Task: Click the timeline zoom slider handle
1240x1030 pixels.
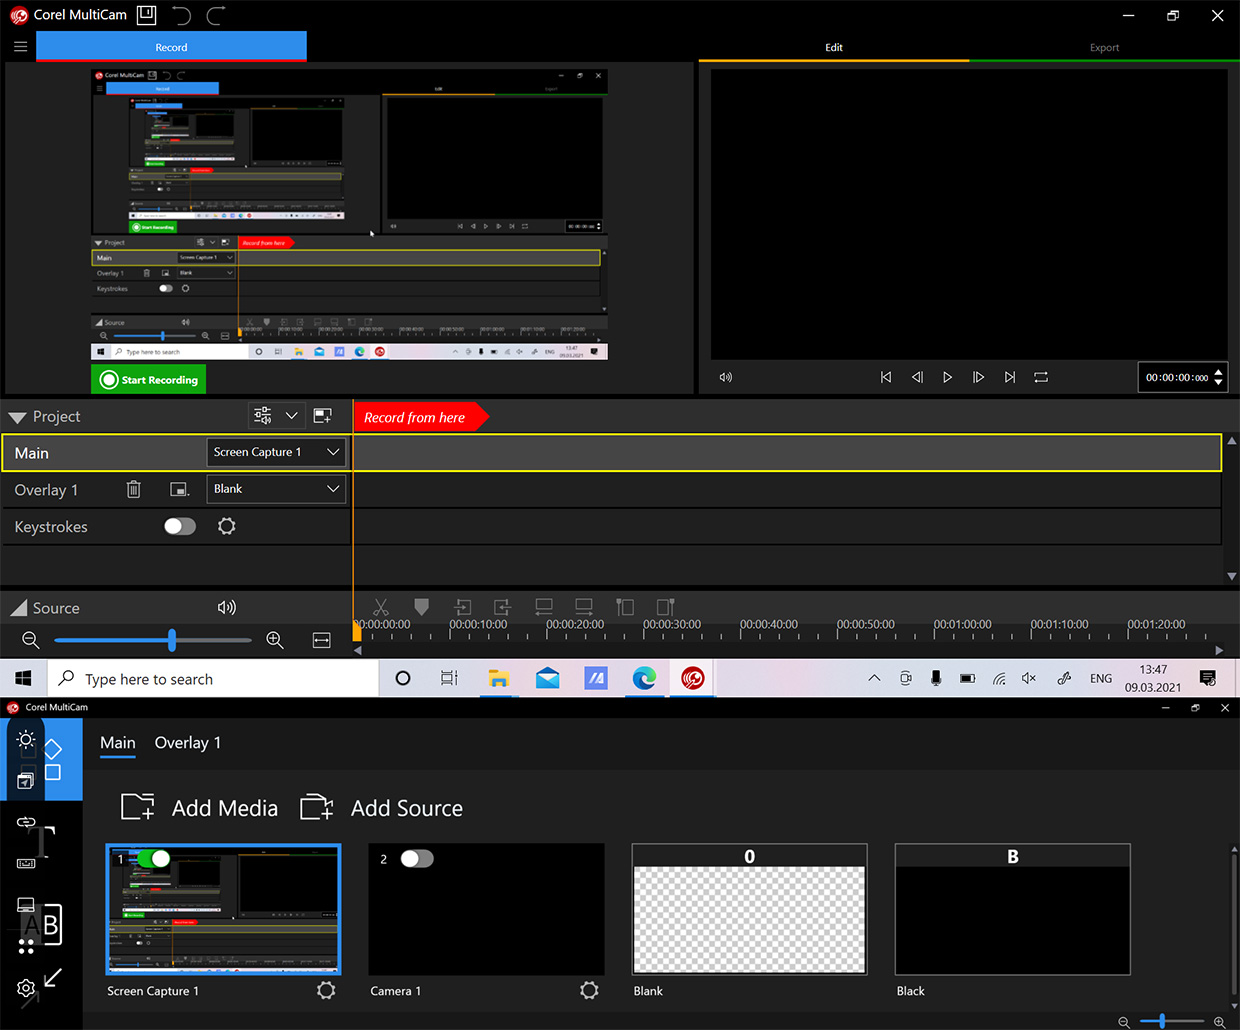Action: 172,640
